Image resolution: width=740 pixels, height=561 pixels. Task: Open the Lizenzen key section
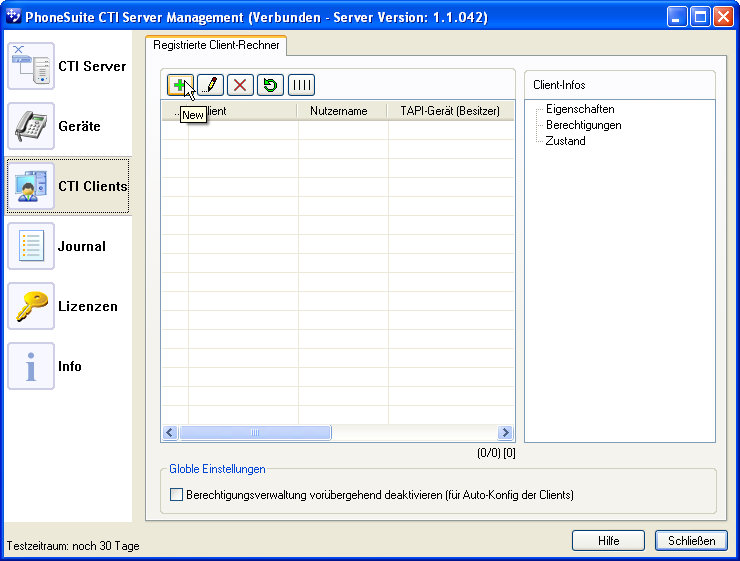[68, 307]
